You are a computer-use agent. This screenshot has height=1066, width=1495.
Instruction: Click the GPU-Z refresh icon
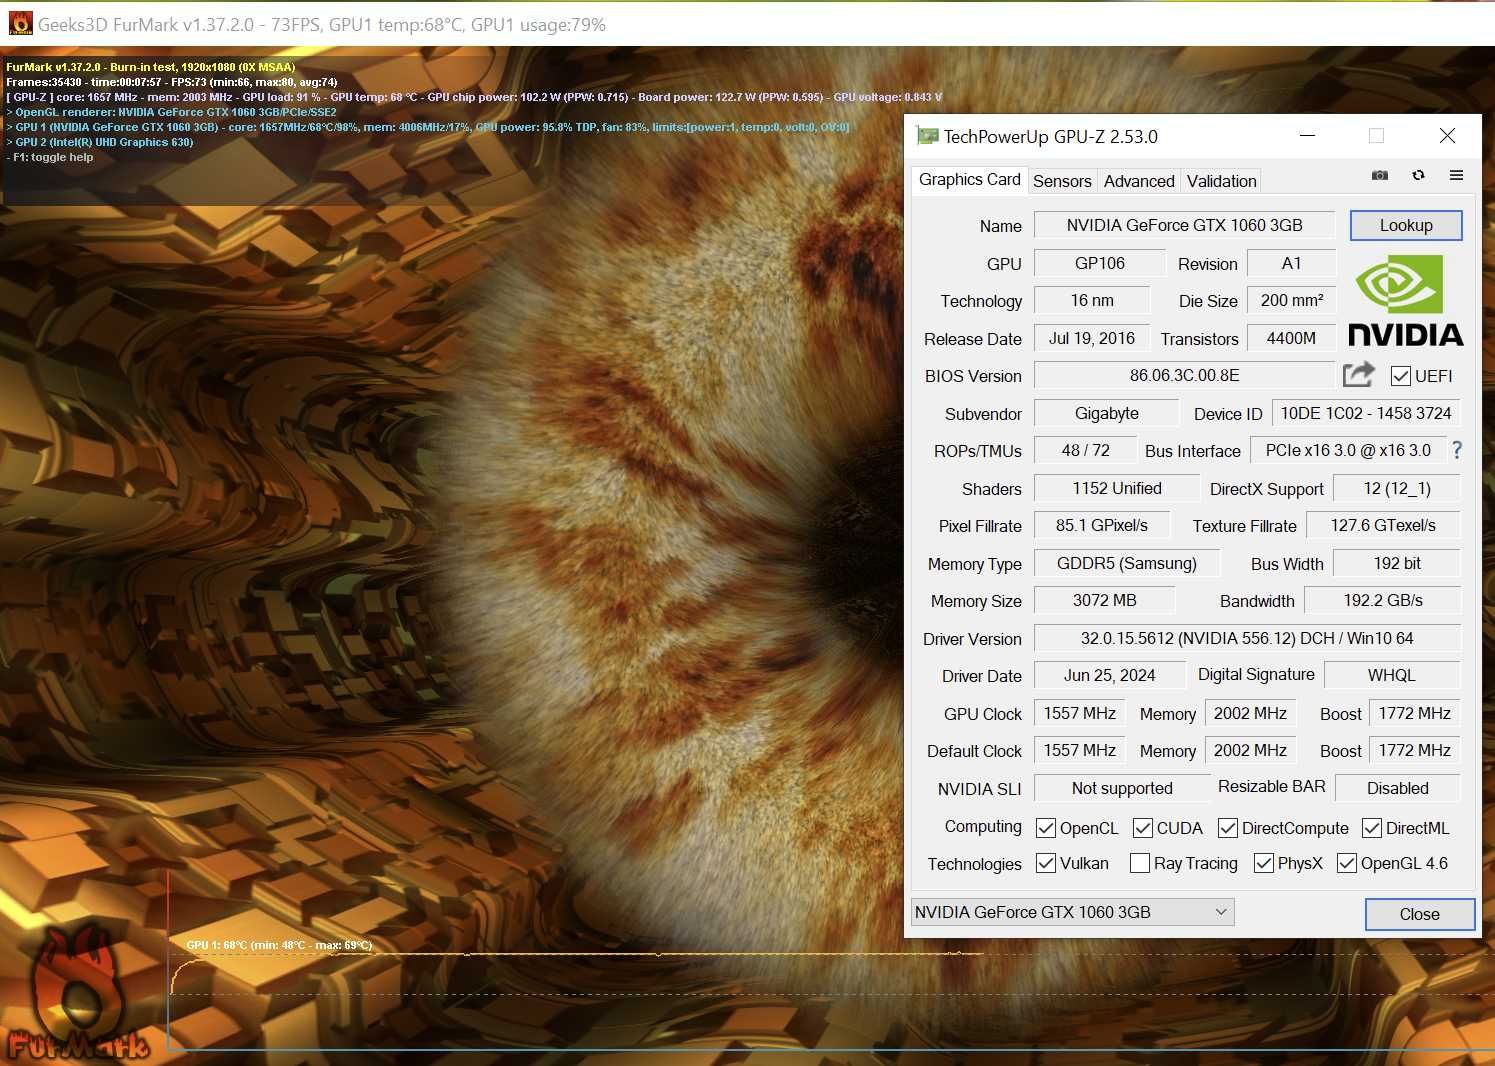coord(1418,175)
